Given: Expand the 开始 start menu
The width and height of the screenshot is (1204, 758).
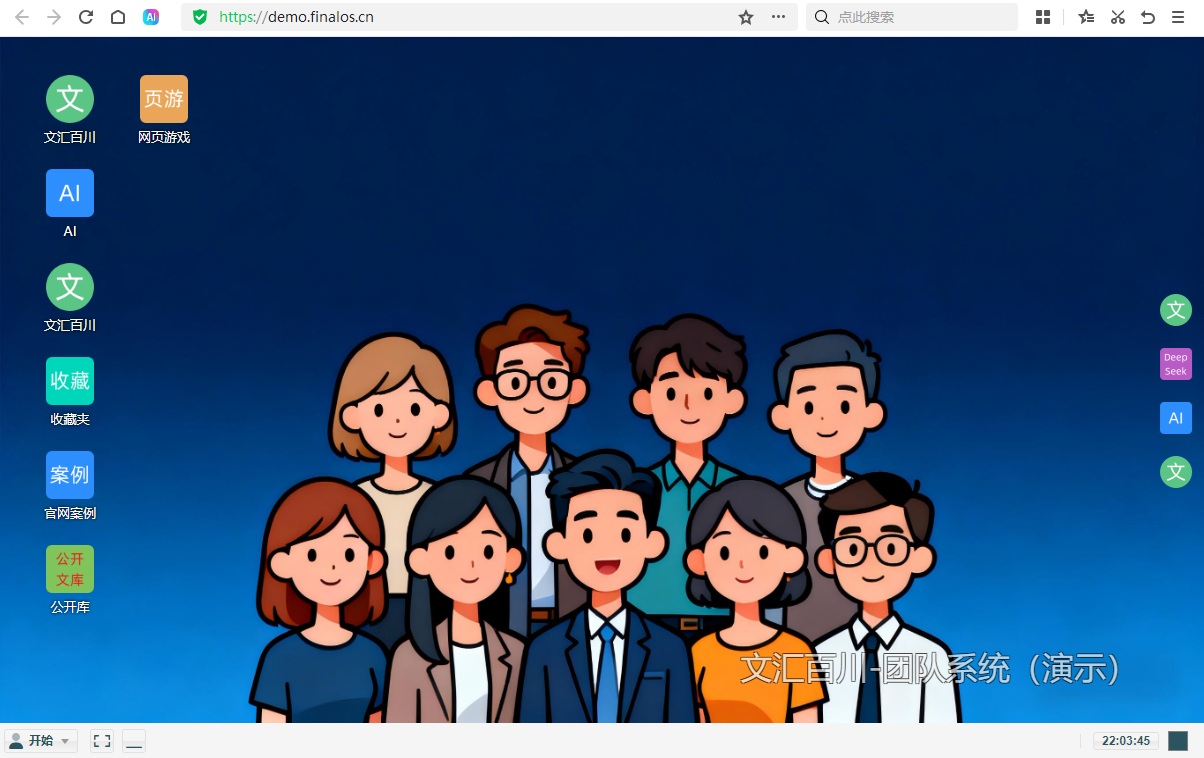Looking at the screenshot, I should [41, 741].
